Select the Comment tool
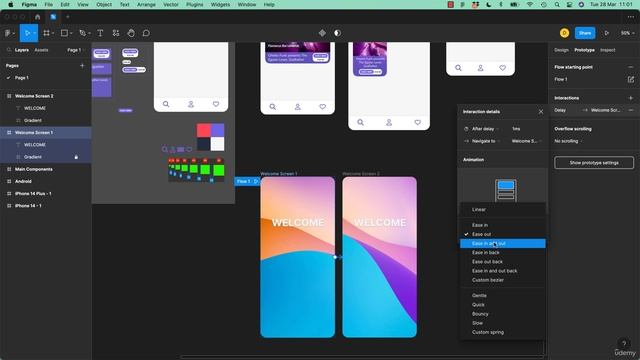 [146, 33]
